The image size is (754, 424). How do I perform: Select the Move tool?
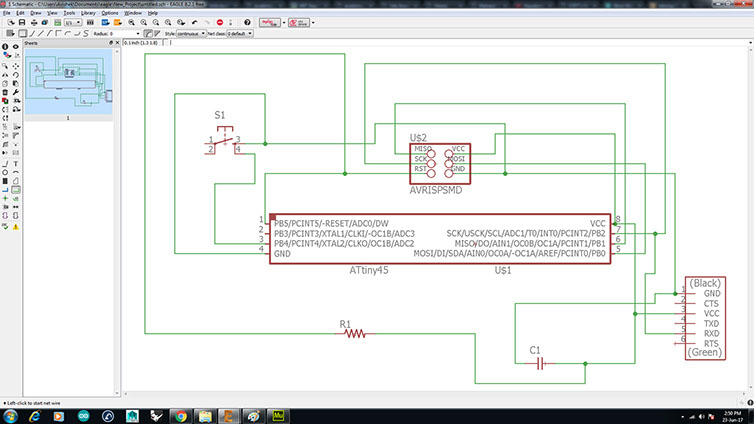click(x=16, y=66)
